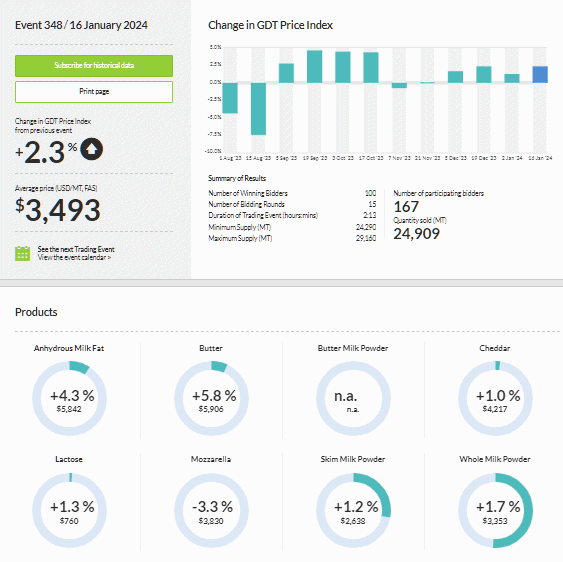The height and width of the screenshot is (562, 563).
Task: Click the green calendar icon
Action: click(x=23, y=254)
